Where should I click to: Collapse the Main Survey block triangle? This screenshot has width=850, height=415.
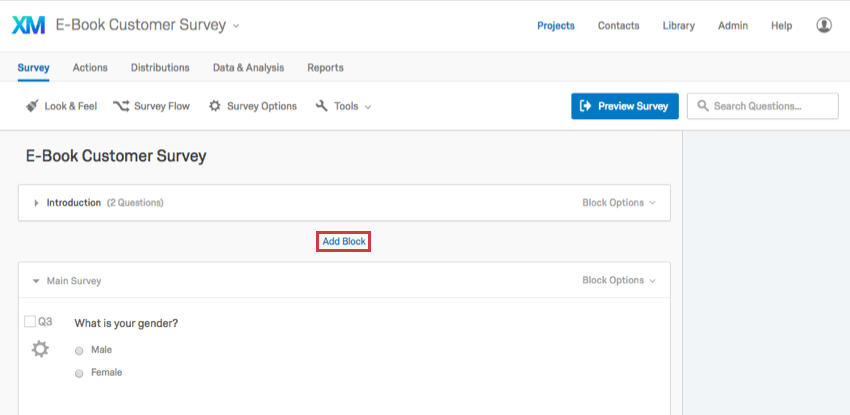[x=36, y=281]
